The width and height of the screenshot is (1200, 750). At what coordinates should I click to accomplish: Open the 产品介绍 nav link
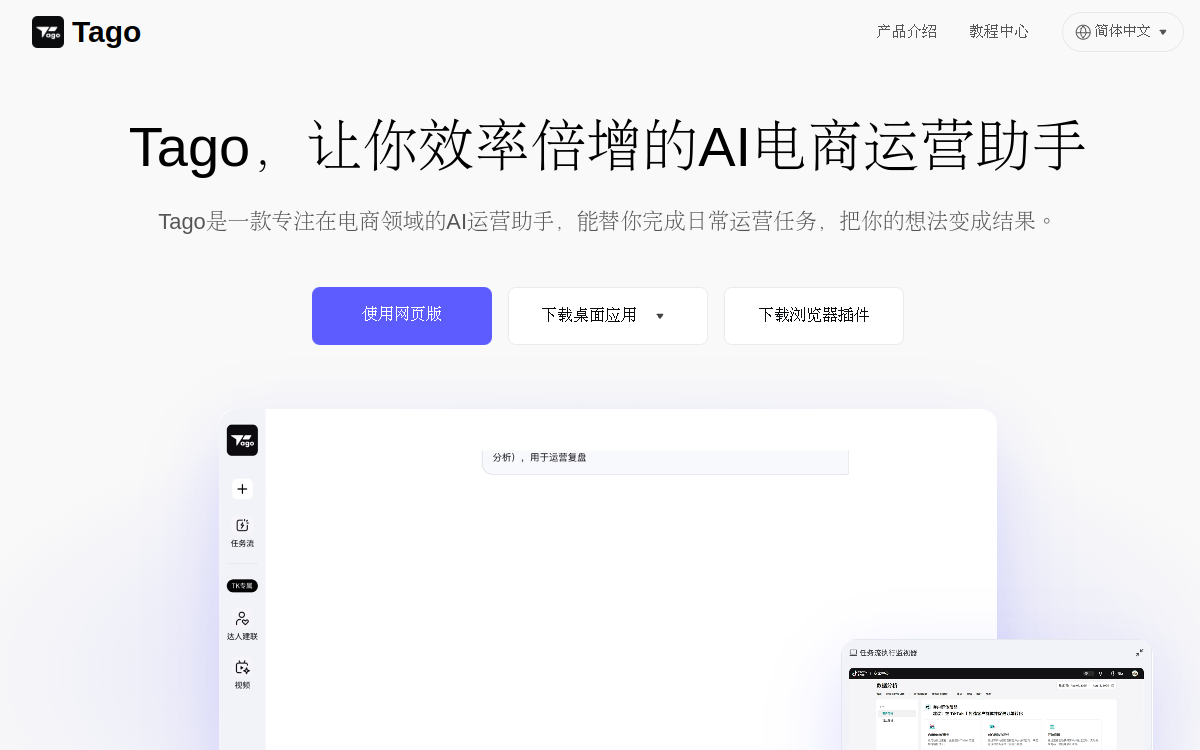(x=907, y=31)
